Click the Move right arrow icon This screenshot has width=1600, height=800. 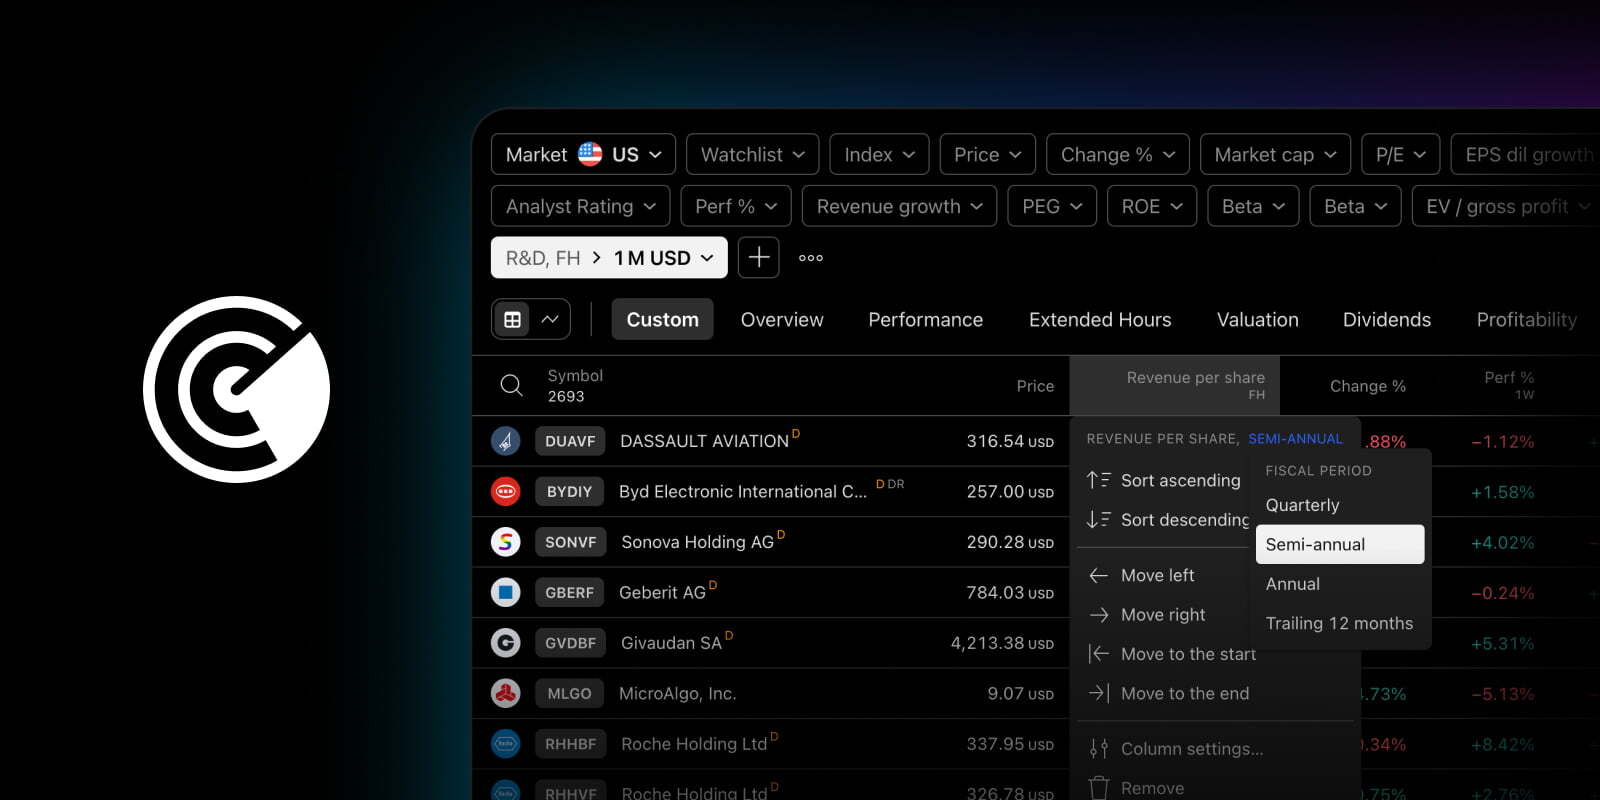pyautogui.click(x=1099, y=615)
